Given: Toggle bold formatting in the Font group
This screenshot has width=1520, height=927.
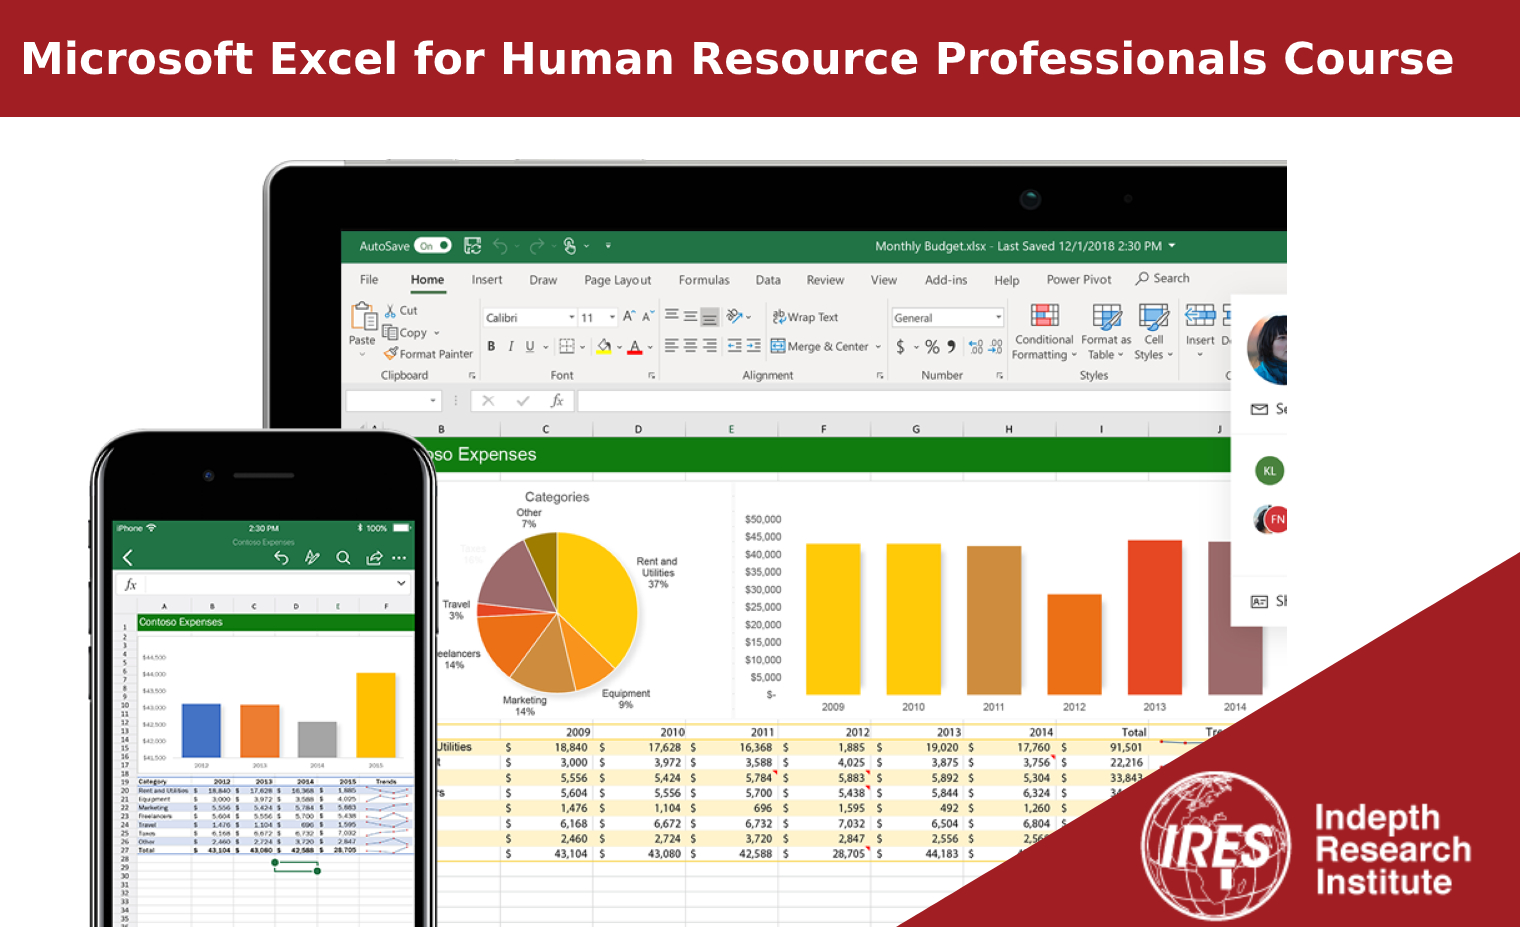Looking at the screenshot, I should pos(491,346).
